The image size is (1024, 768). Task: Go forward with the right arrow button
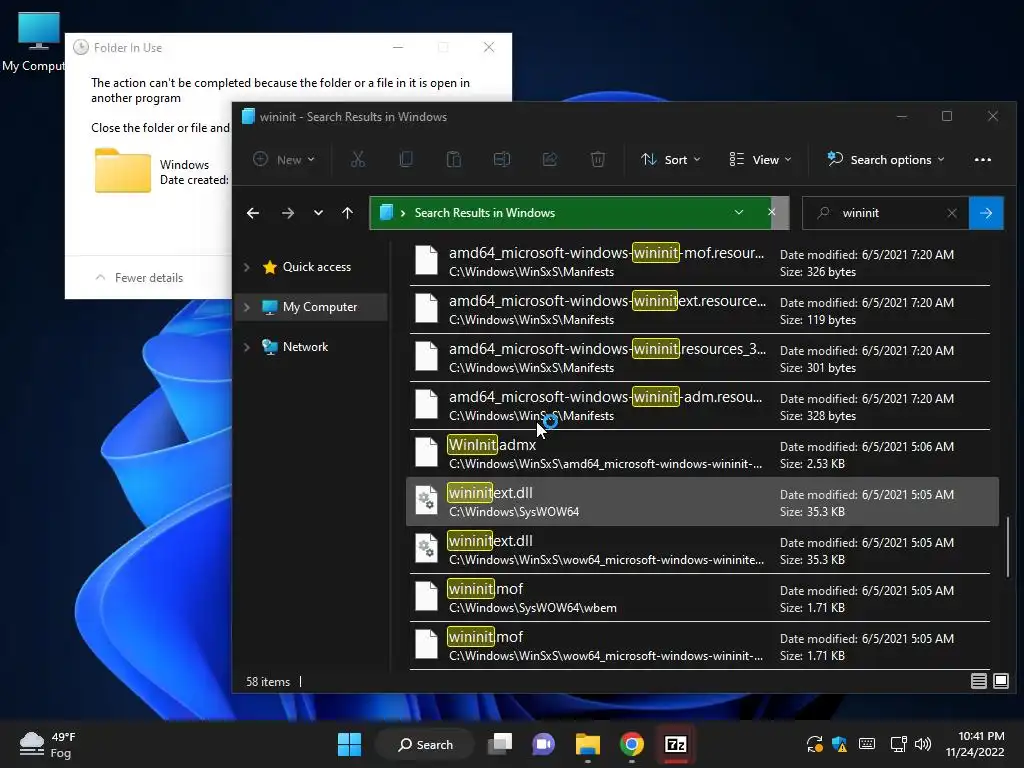tap(287, 213)
